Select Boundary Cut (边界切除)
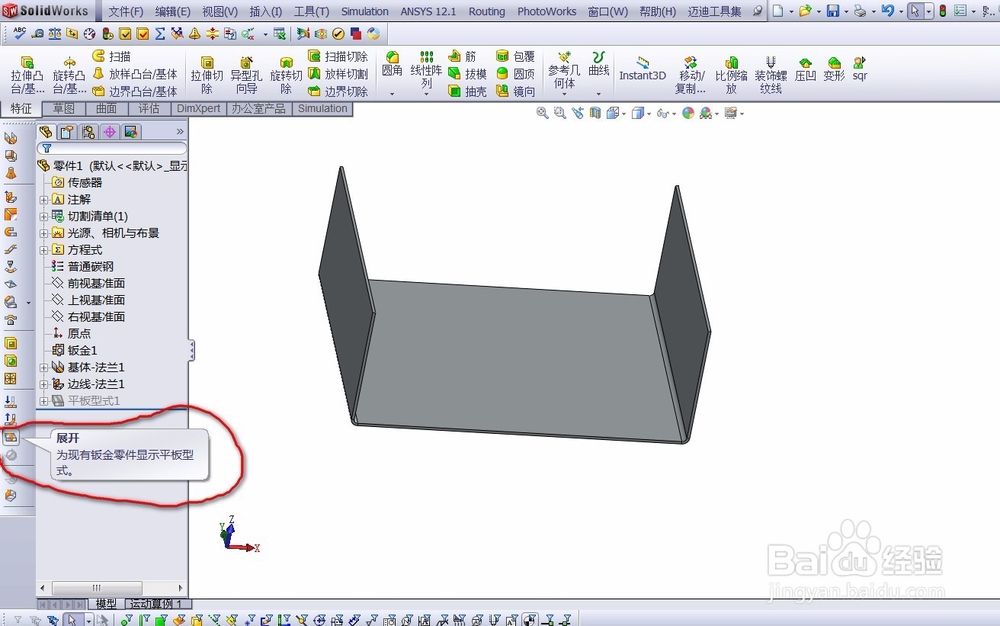 click(x=337, y=91)
